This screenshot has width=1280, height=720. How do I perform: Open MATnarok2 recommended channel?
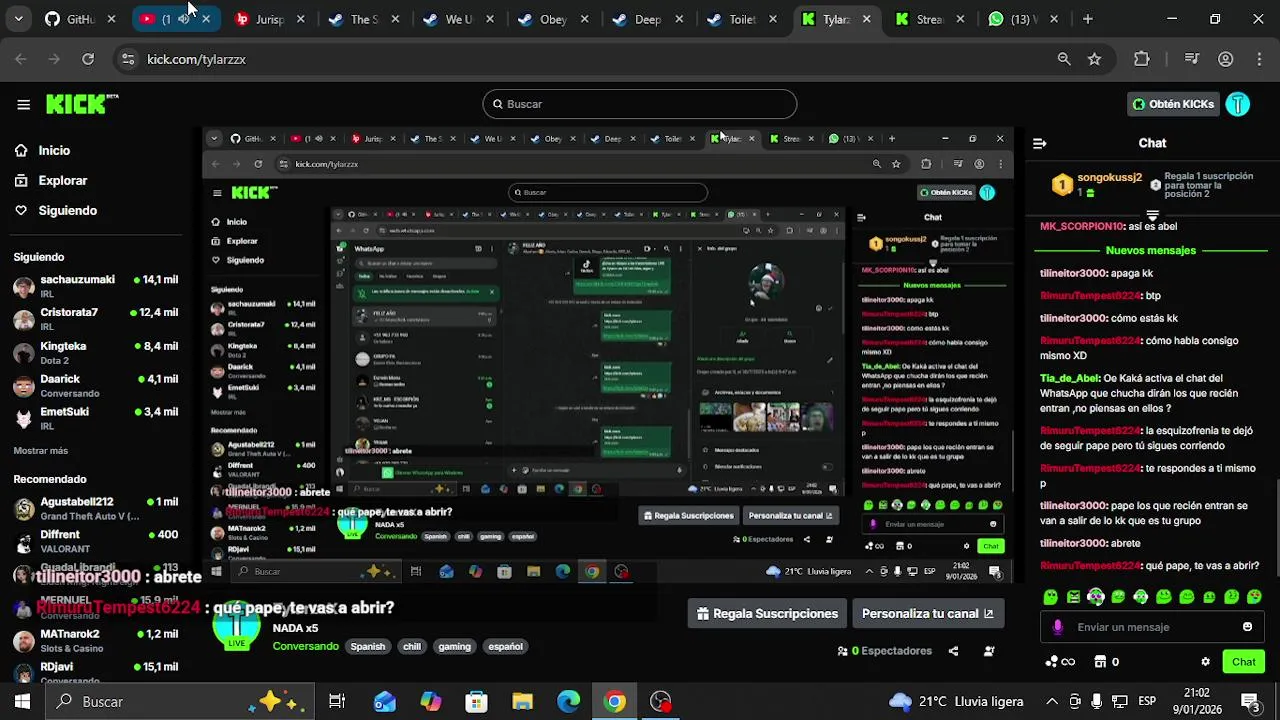pyautogui.click(x=95, y=640)
